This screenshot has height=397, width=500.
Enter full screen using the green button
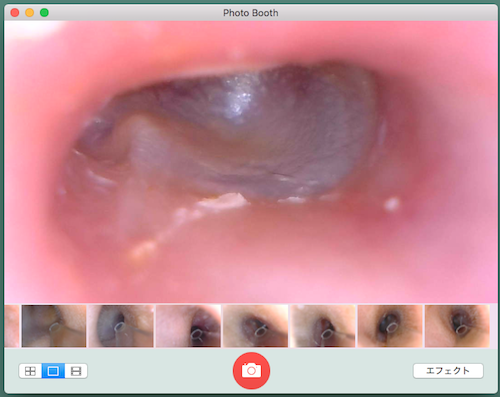[x=44, y=13]
